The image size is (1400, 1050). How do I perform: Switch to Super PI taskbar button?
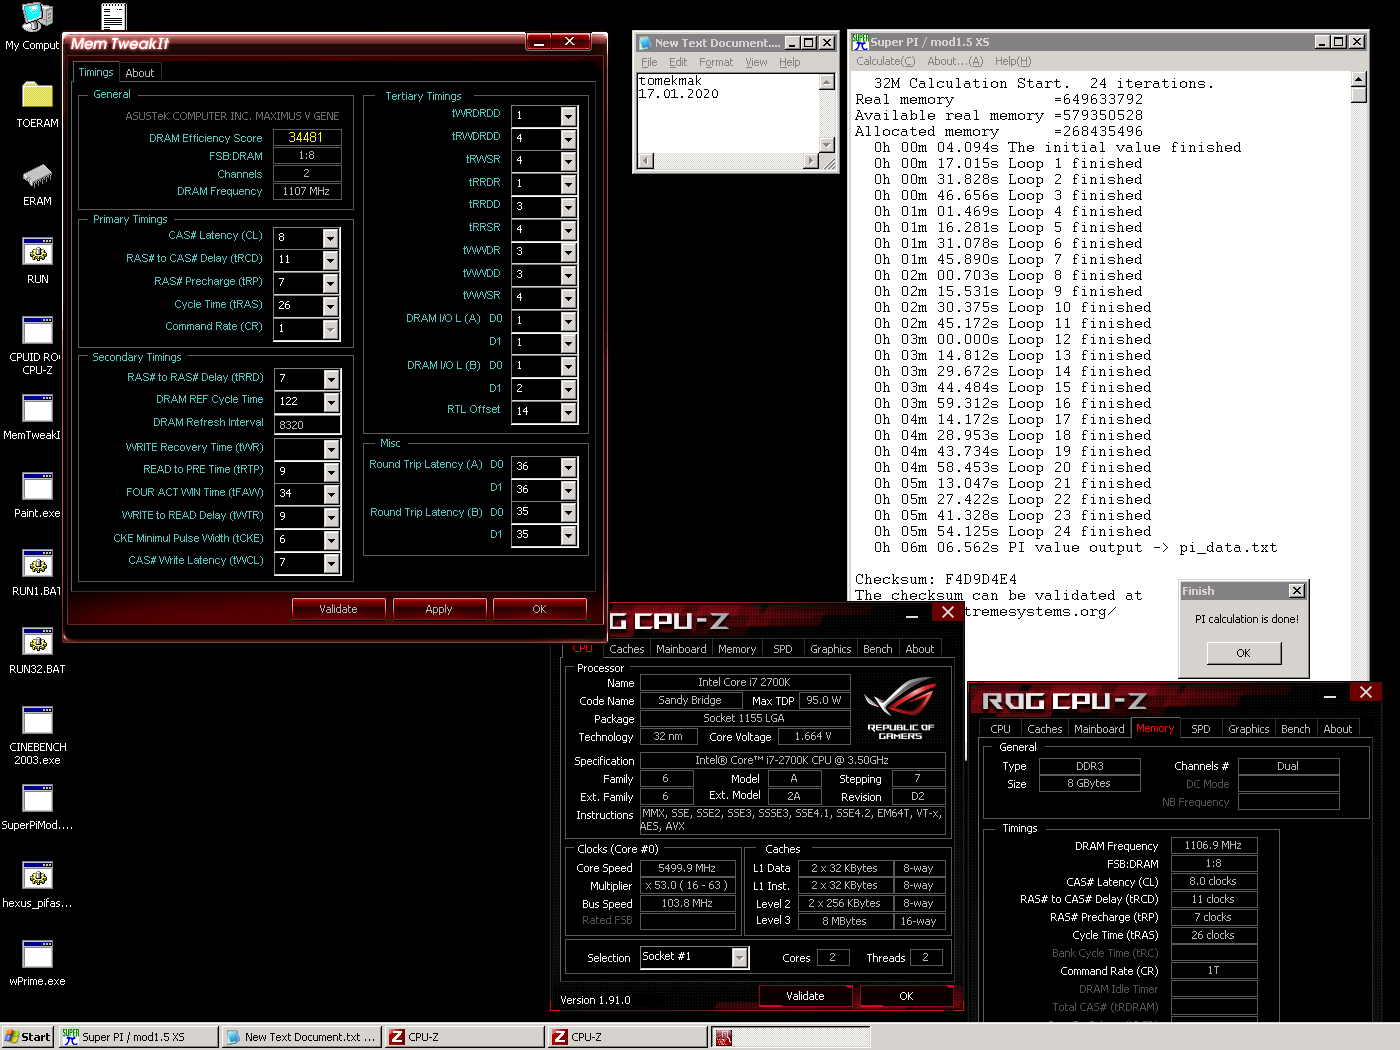(x=138, y=1037)
